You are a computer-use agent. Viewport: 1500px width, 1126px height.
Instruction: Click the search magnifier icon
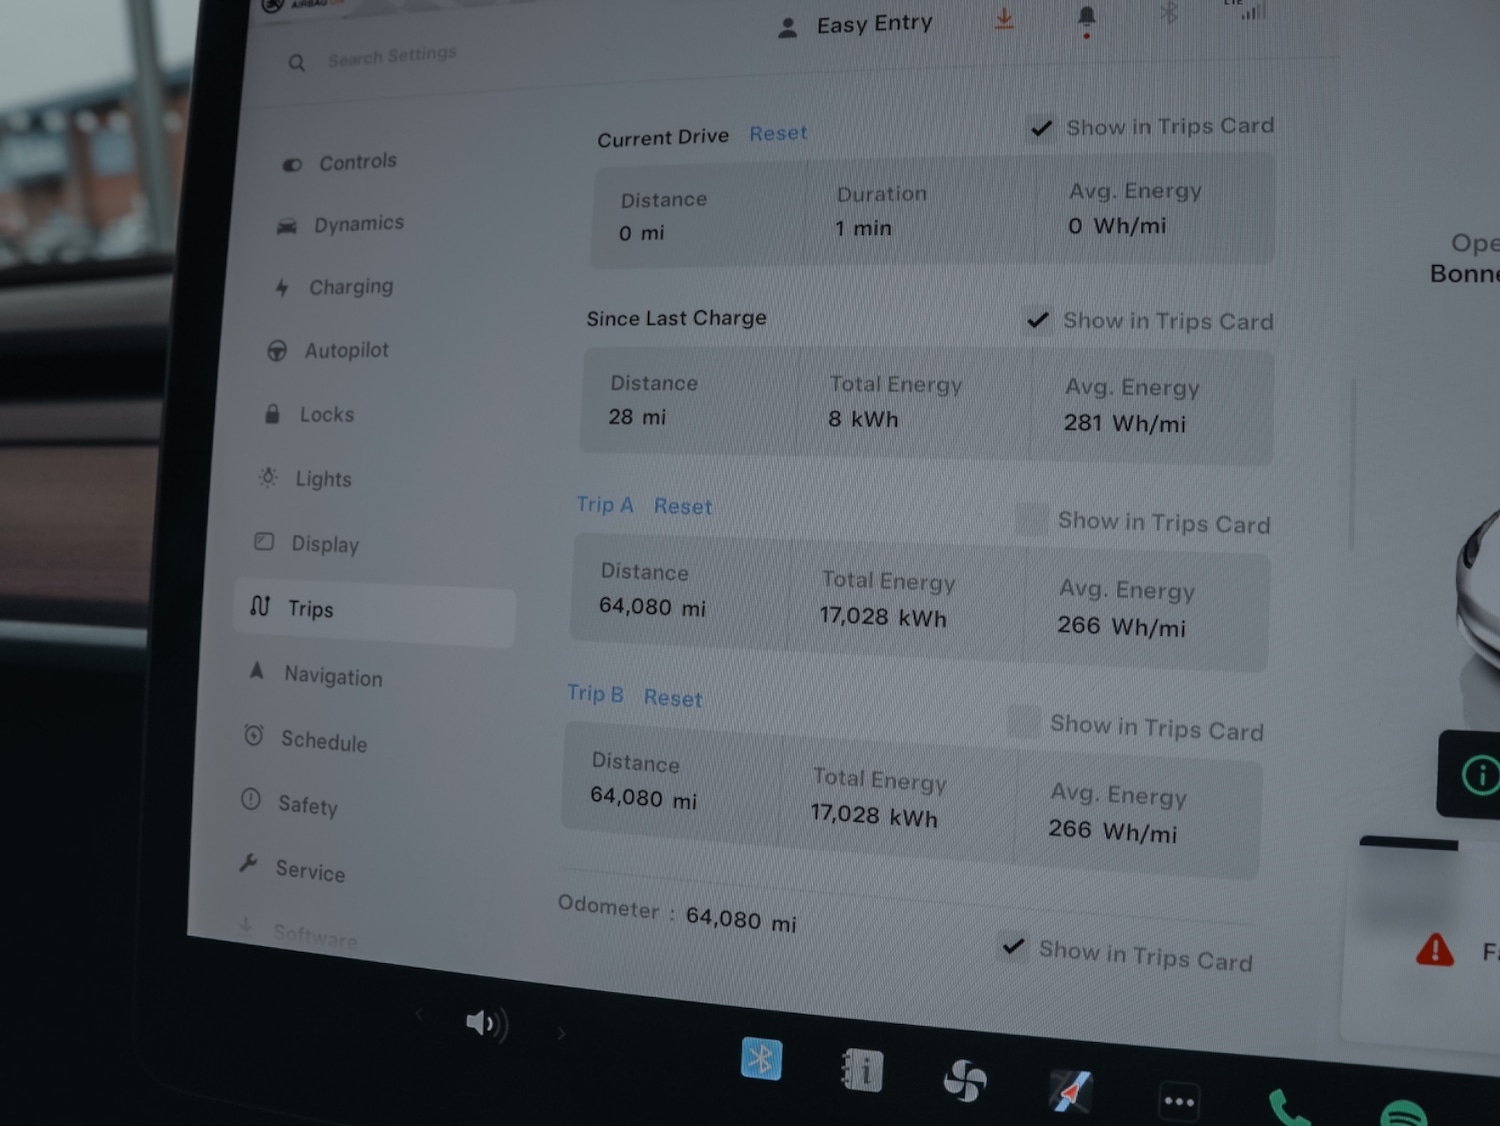click(x=296, y=63)
